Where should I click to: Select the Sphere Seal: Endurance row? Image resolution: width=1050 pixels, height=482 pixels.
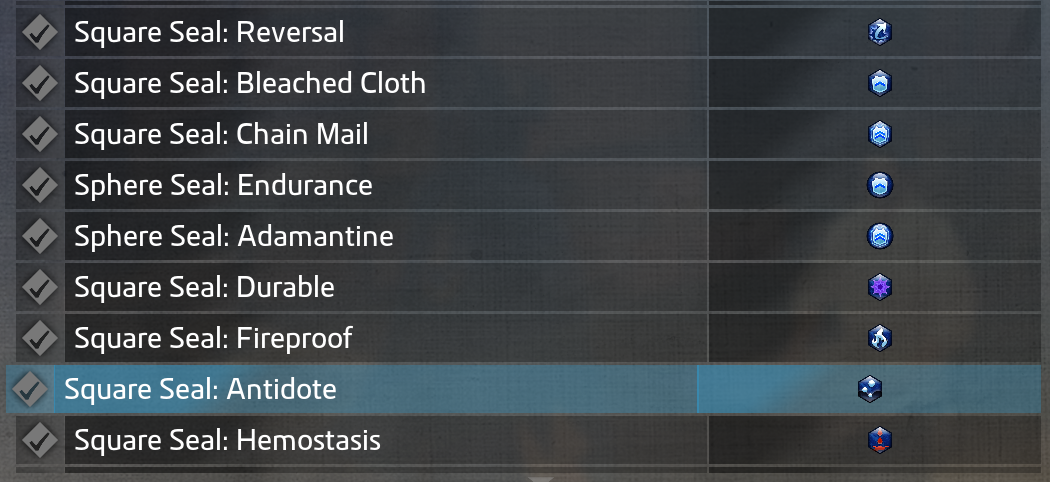pos(223,185)
